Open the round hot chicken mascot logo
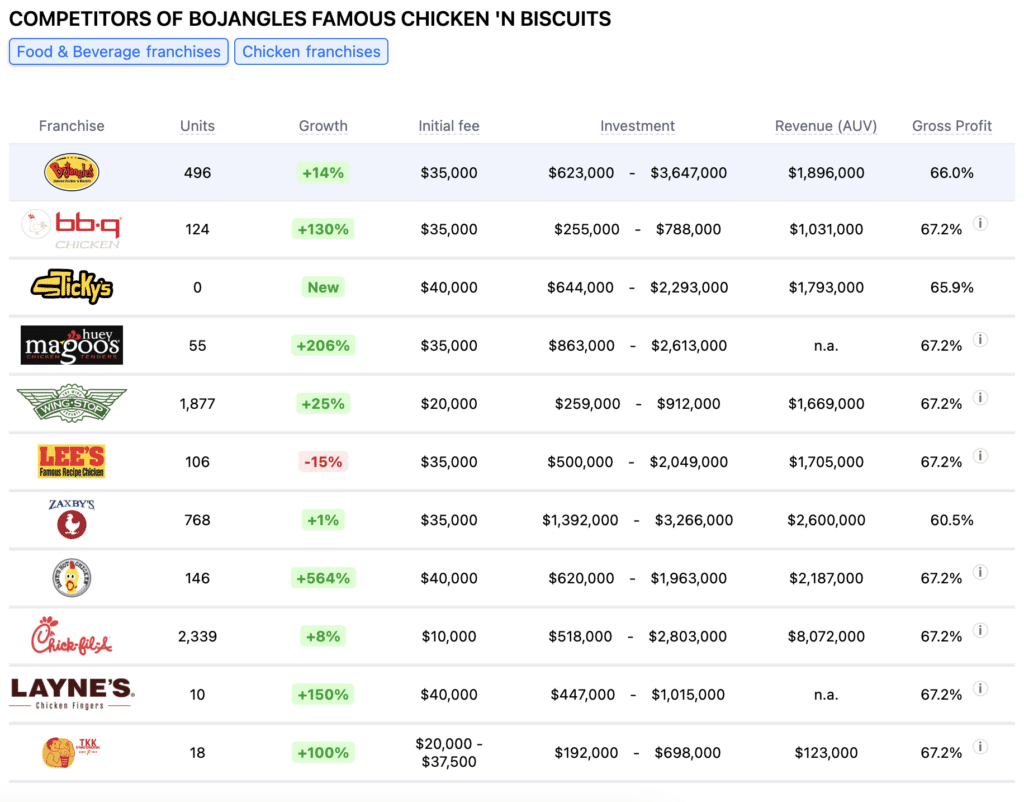The width and height of the screenshot is (1024, 802). [71, 578]
